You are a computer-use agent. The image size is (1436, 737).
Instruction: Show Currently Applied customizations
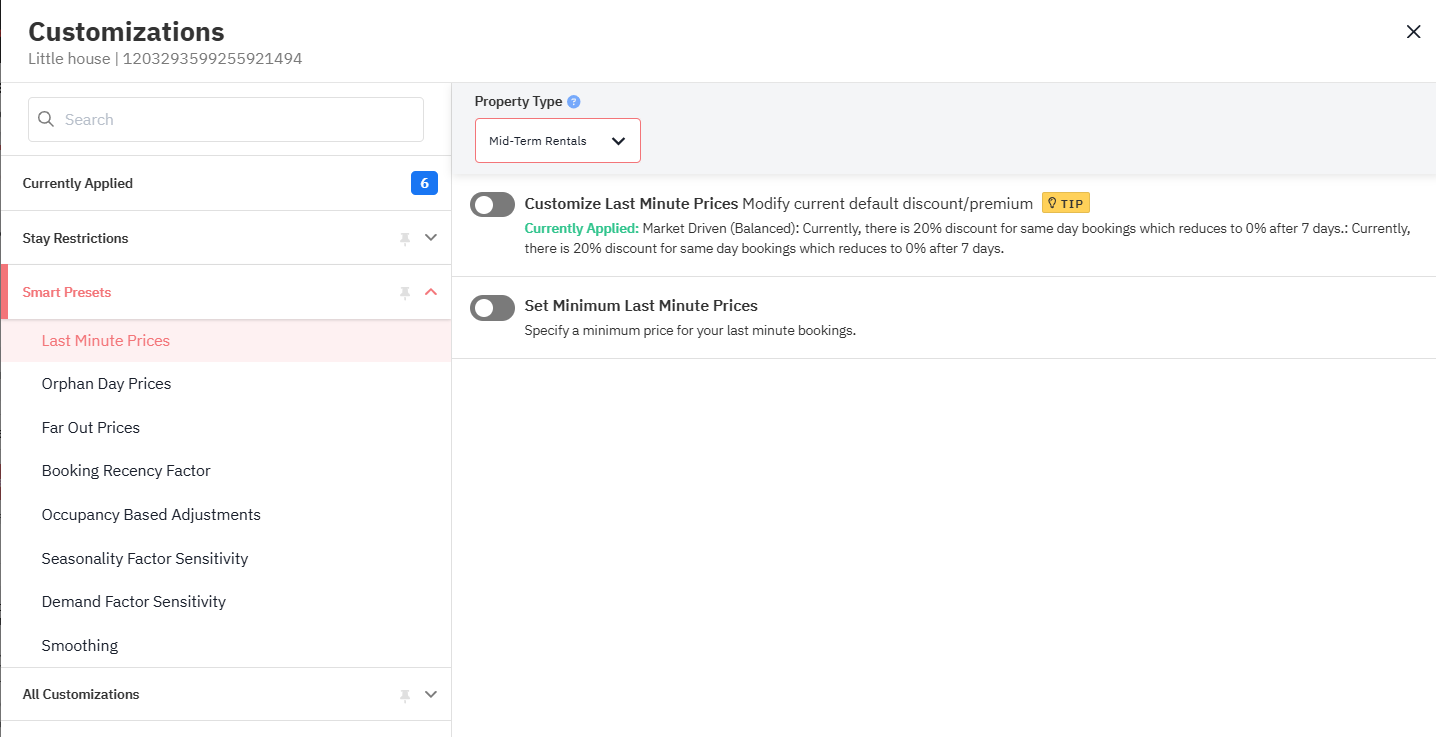point(78,184)
